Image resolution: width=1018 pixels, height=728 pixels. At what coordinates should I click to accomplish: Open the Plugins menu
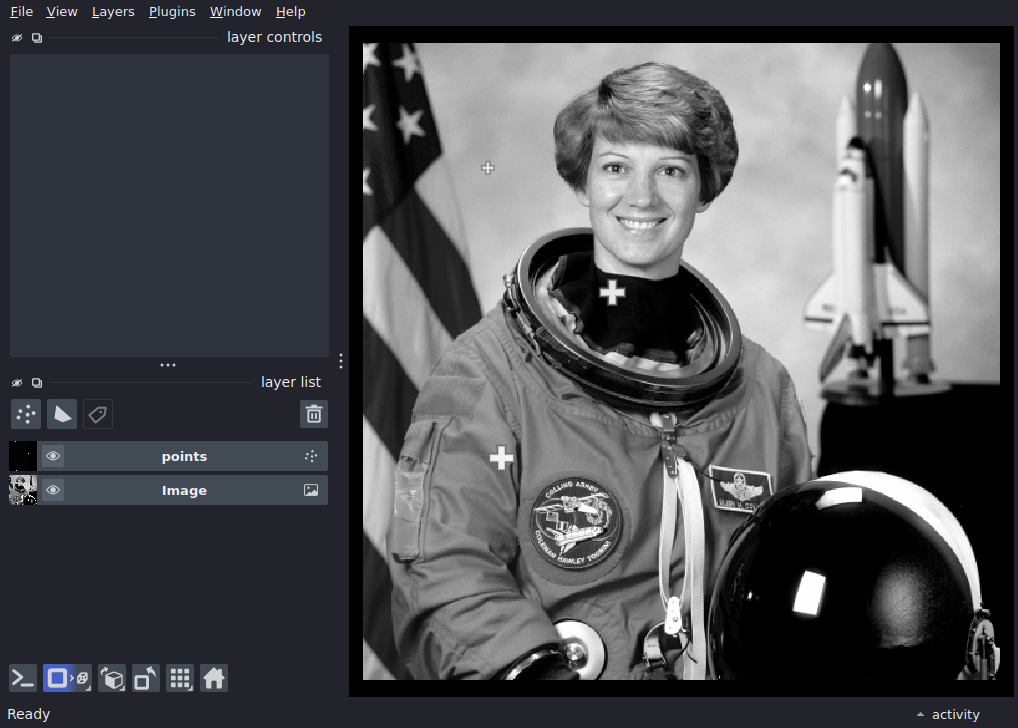pos(172,12)
